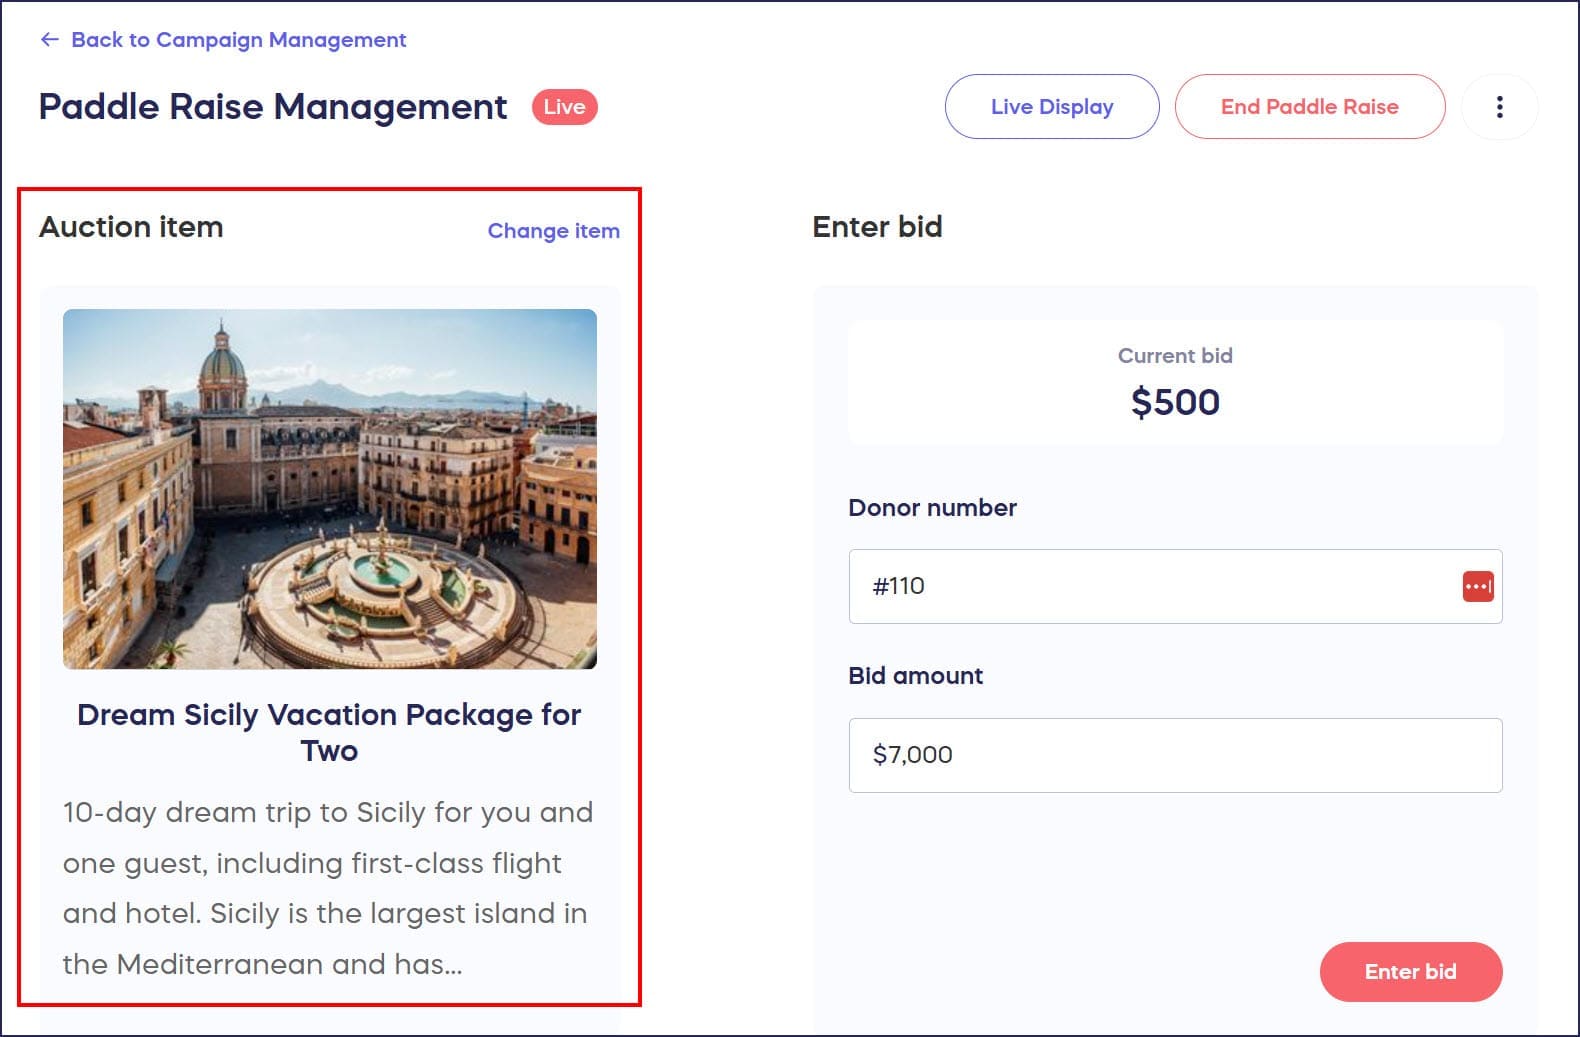Click the Auction item section heading

click(x=131, y=227)
